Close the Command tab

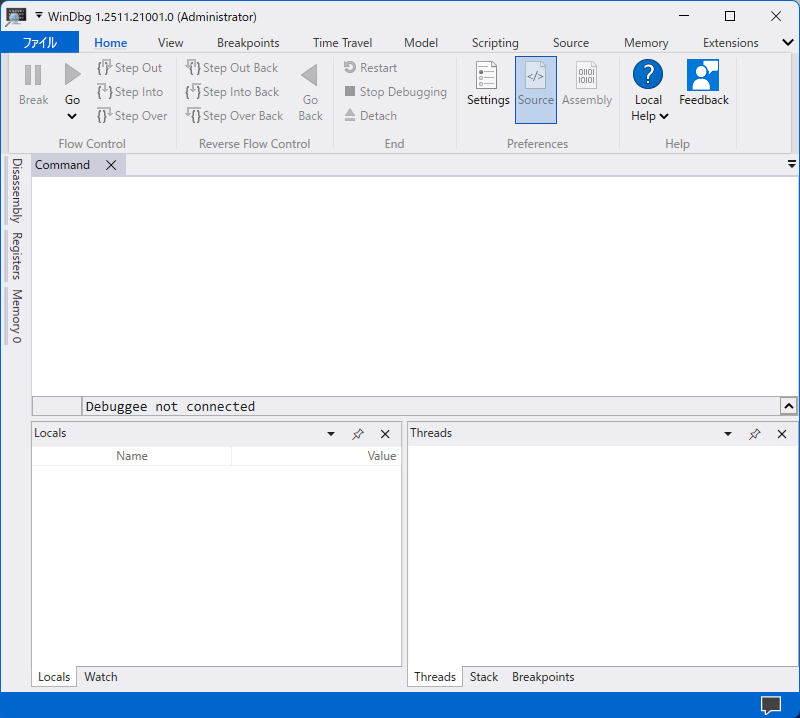point(111,165)
